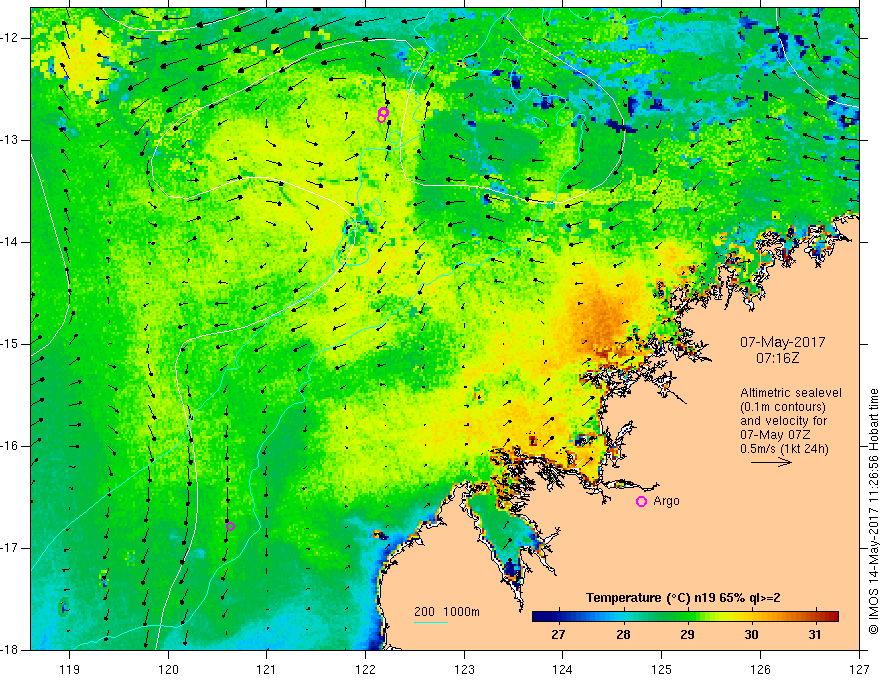The height and width of the screenshot is (680, 880).
Task: Click the longitude axis label "121"
Action: [x=267, y=669]
